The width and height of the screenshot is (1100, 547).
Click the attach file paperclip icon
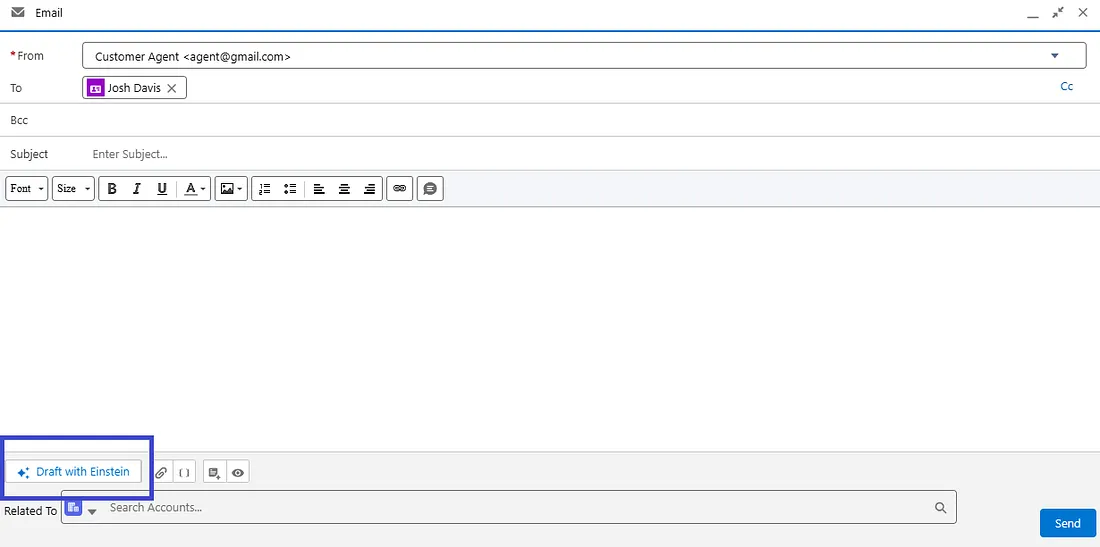click(161, 473)
